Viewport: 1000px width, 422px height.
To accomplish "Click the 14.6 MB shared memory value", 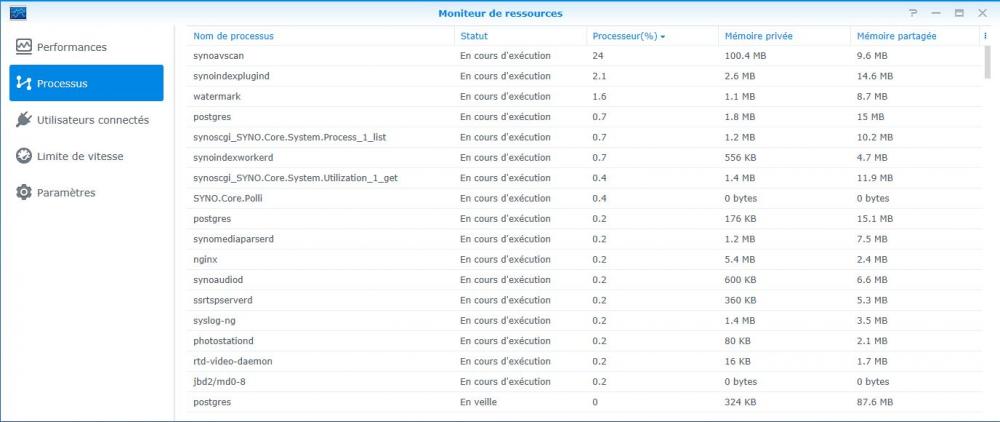I will (874, 76).
